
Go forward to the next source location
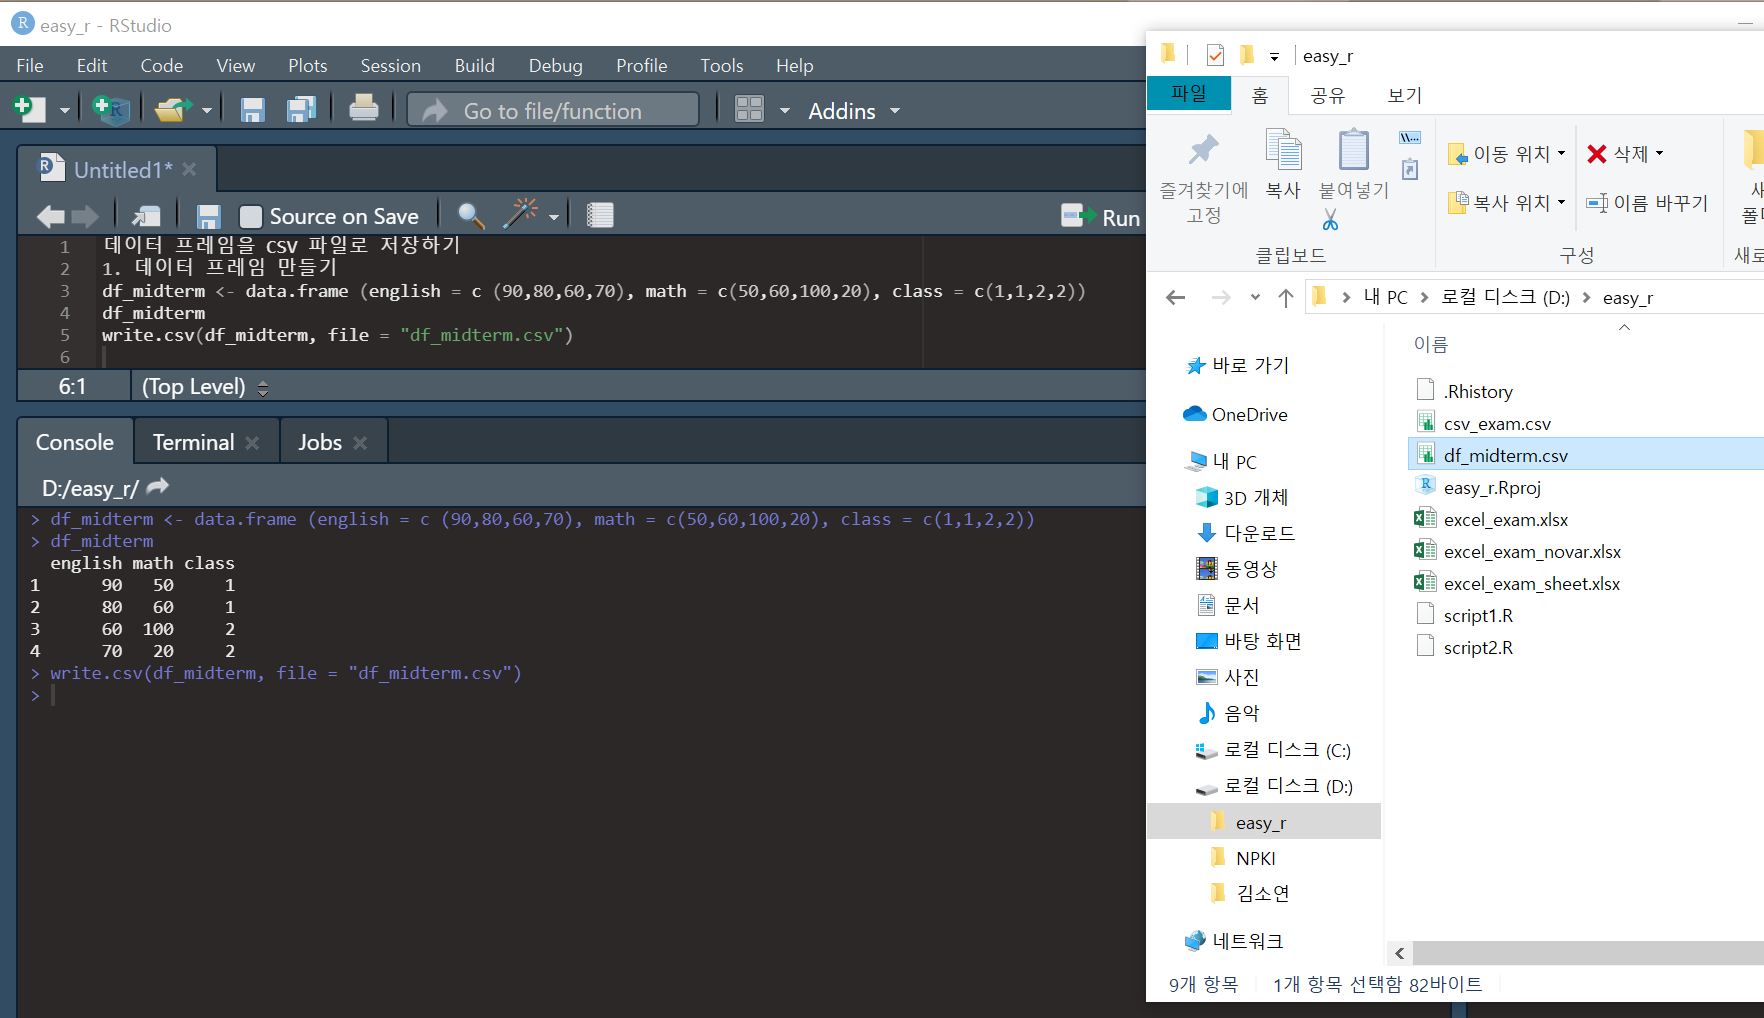pyautogui.click(x=85, y=216)
